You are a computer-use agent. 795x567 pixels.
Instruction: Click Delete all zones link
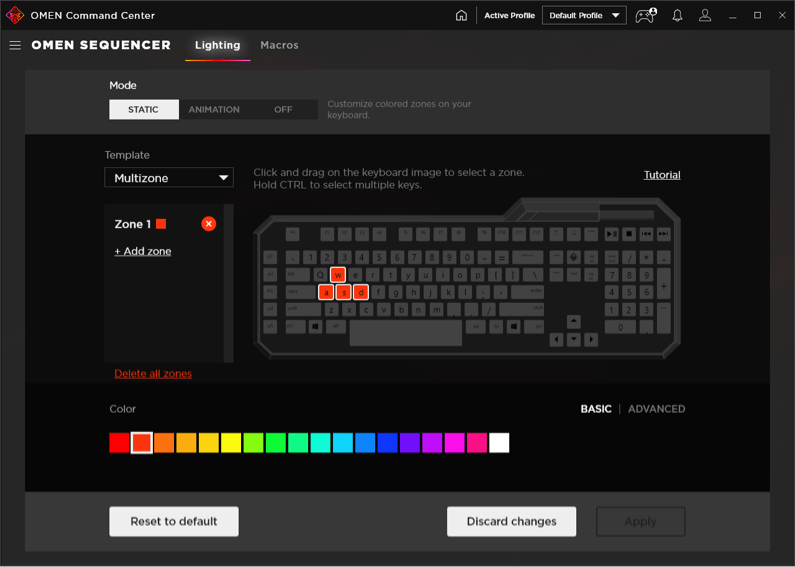click(153, 374)
